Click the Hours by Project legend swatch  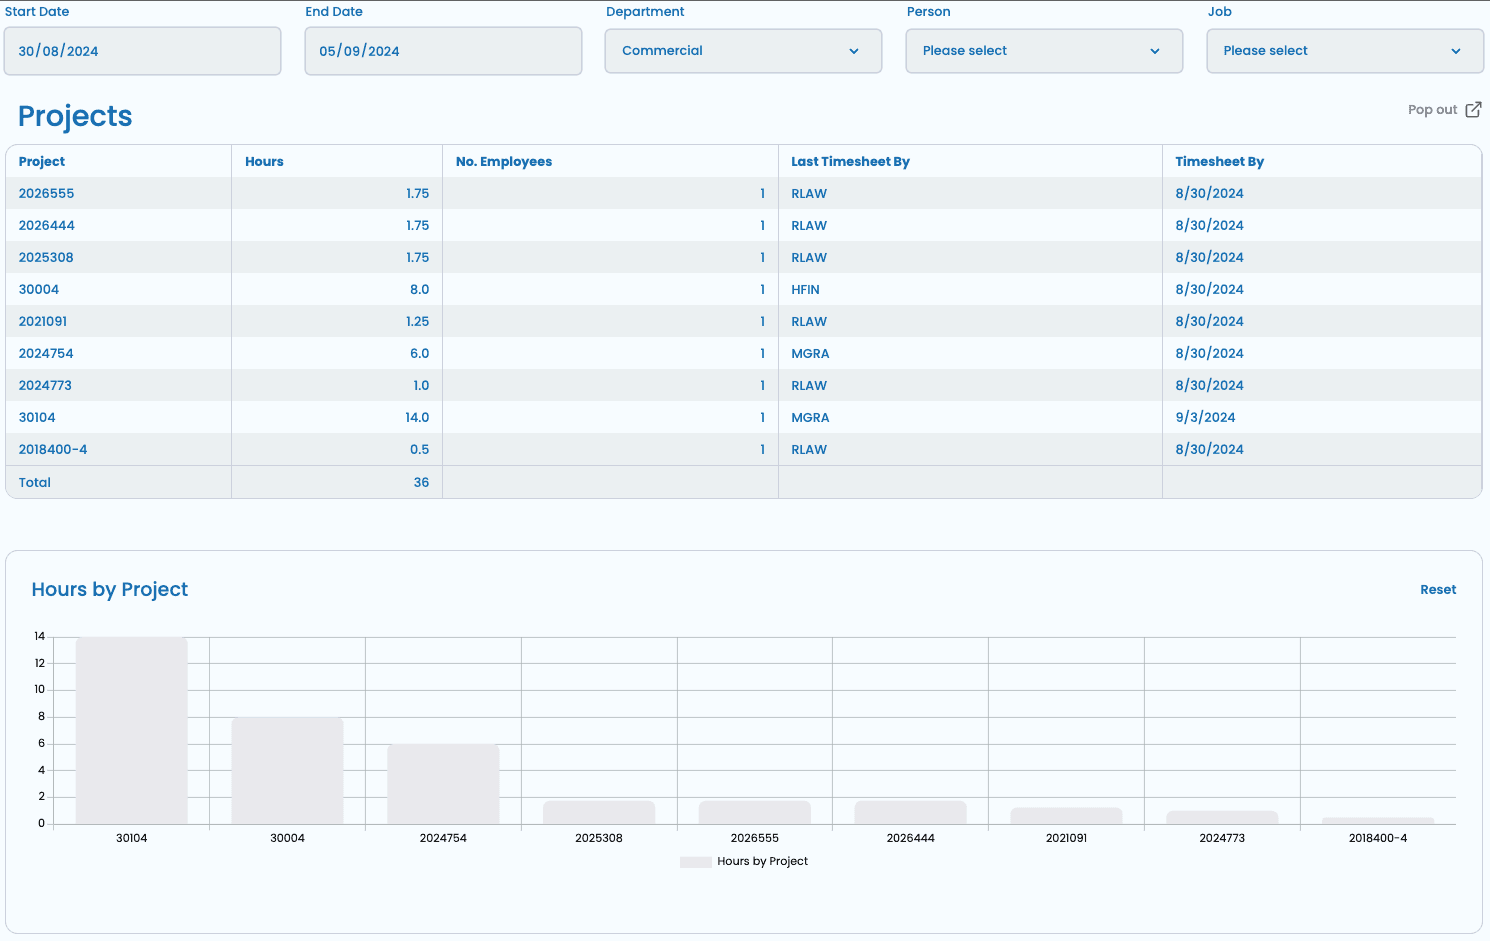tap(695, 861)
